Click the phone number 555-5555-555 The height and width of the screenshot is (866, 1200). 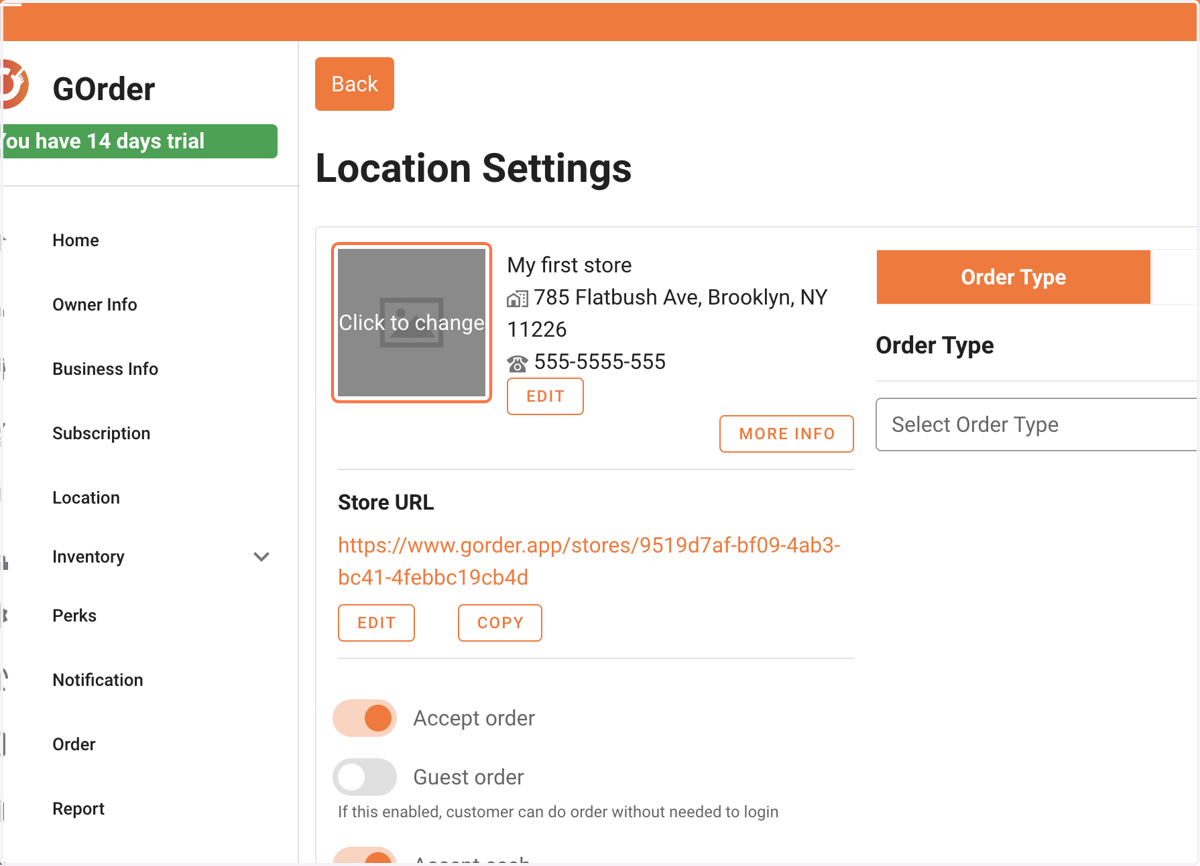tap(600, 362)
